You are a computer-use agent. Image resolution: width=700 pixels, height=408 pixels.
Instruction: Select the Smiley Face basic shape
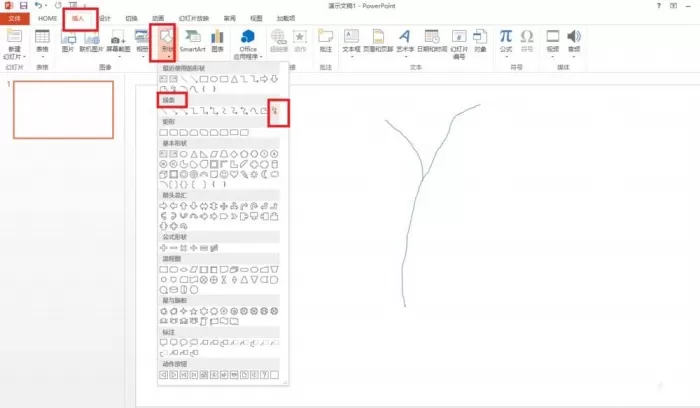[224, 174]
